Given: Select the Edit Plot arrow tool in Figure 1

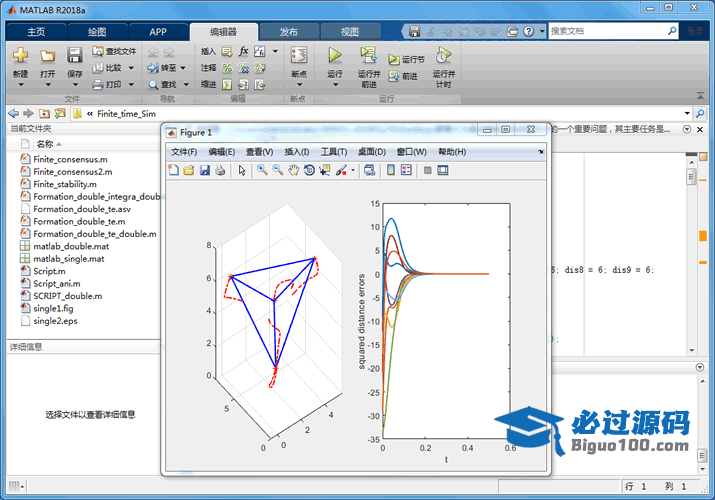Looking at the screenshot, I should pyautogui.click(x=242, y=170).
